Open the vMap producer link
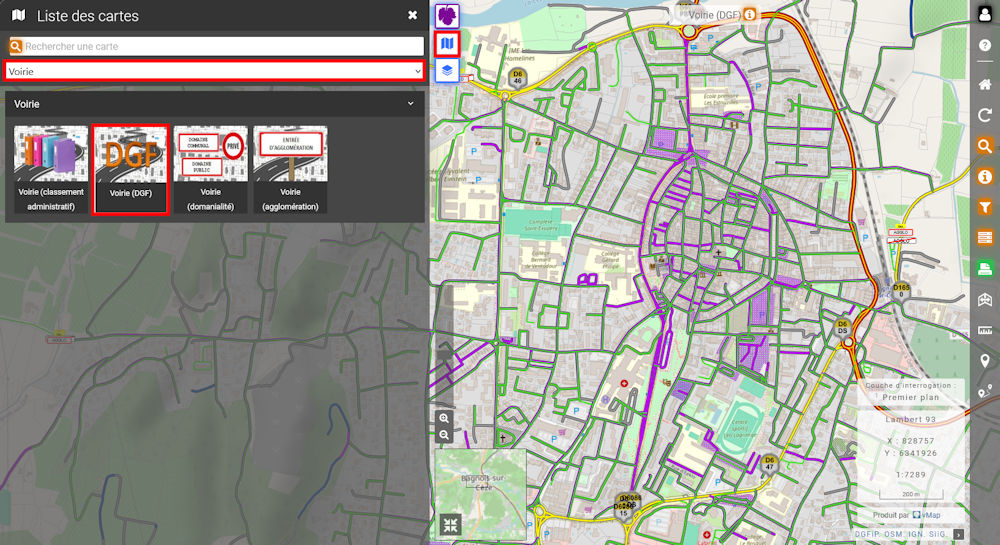Screen dimensions: 1000x545 927,515
